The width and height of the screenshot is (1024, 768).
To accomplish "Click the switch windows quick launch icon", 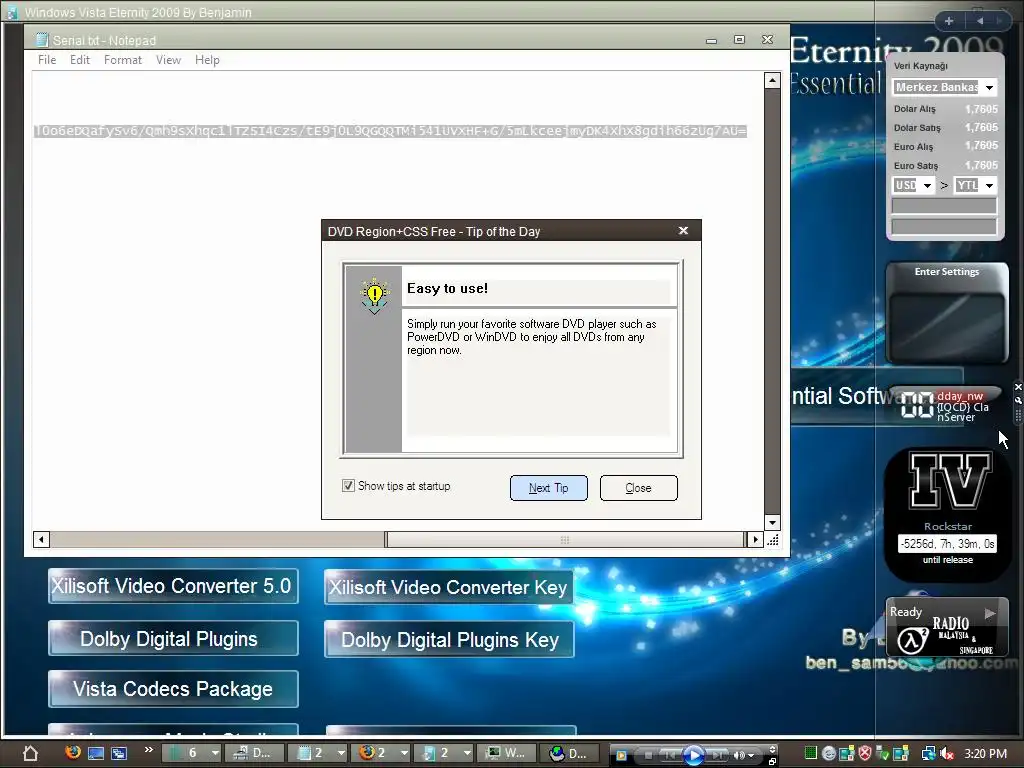I will [119, 753].
